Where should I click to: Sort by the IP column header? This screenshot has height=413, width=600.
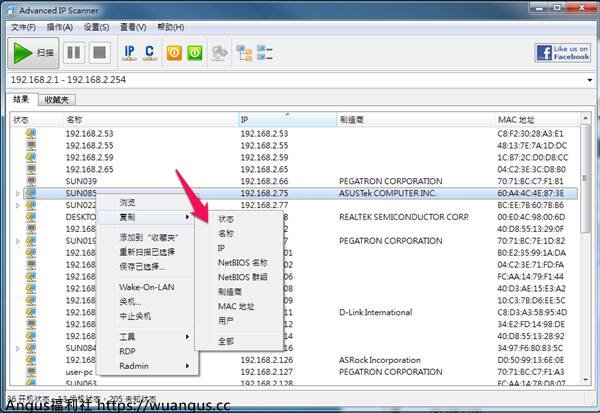pyautogui.click(x=287, y=120)
